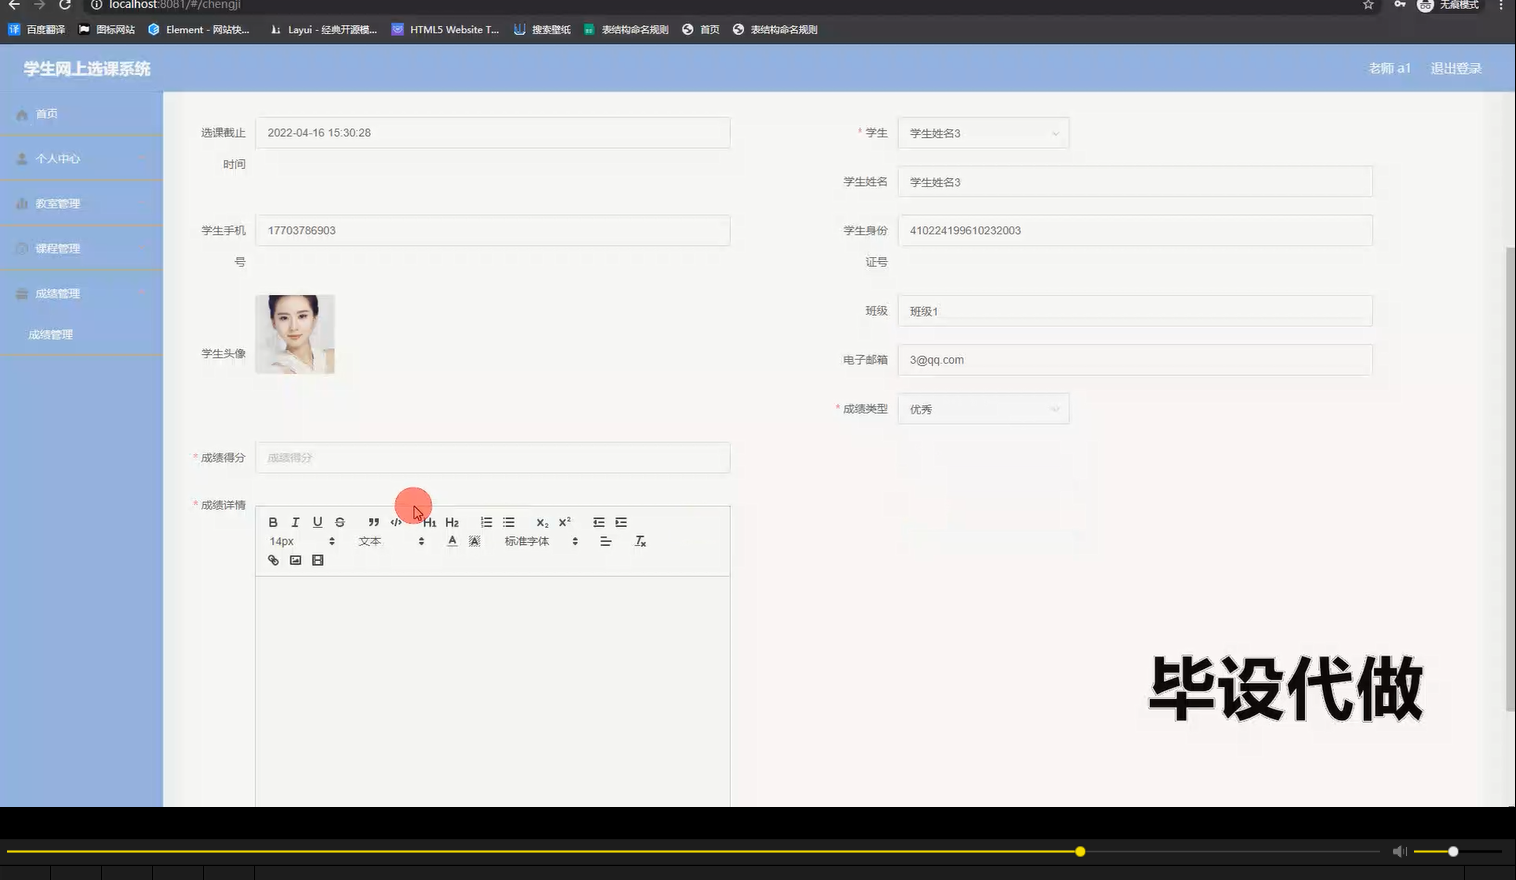1516x880 pixels.
Task: Select the underline formatting icon
Action: 317,522
